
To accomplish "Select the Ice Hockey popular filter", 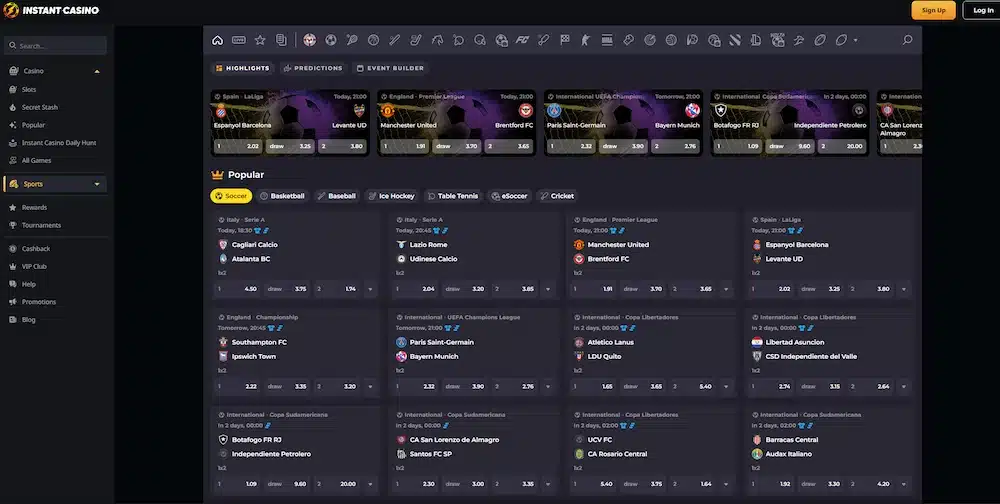I will point(391,196).
